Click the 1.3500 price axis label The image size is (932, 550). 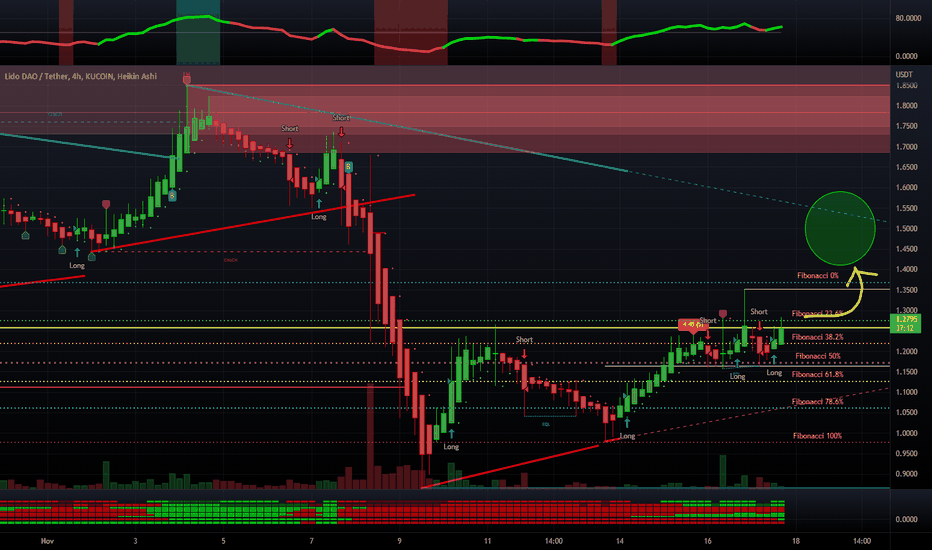906,290
